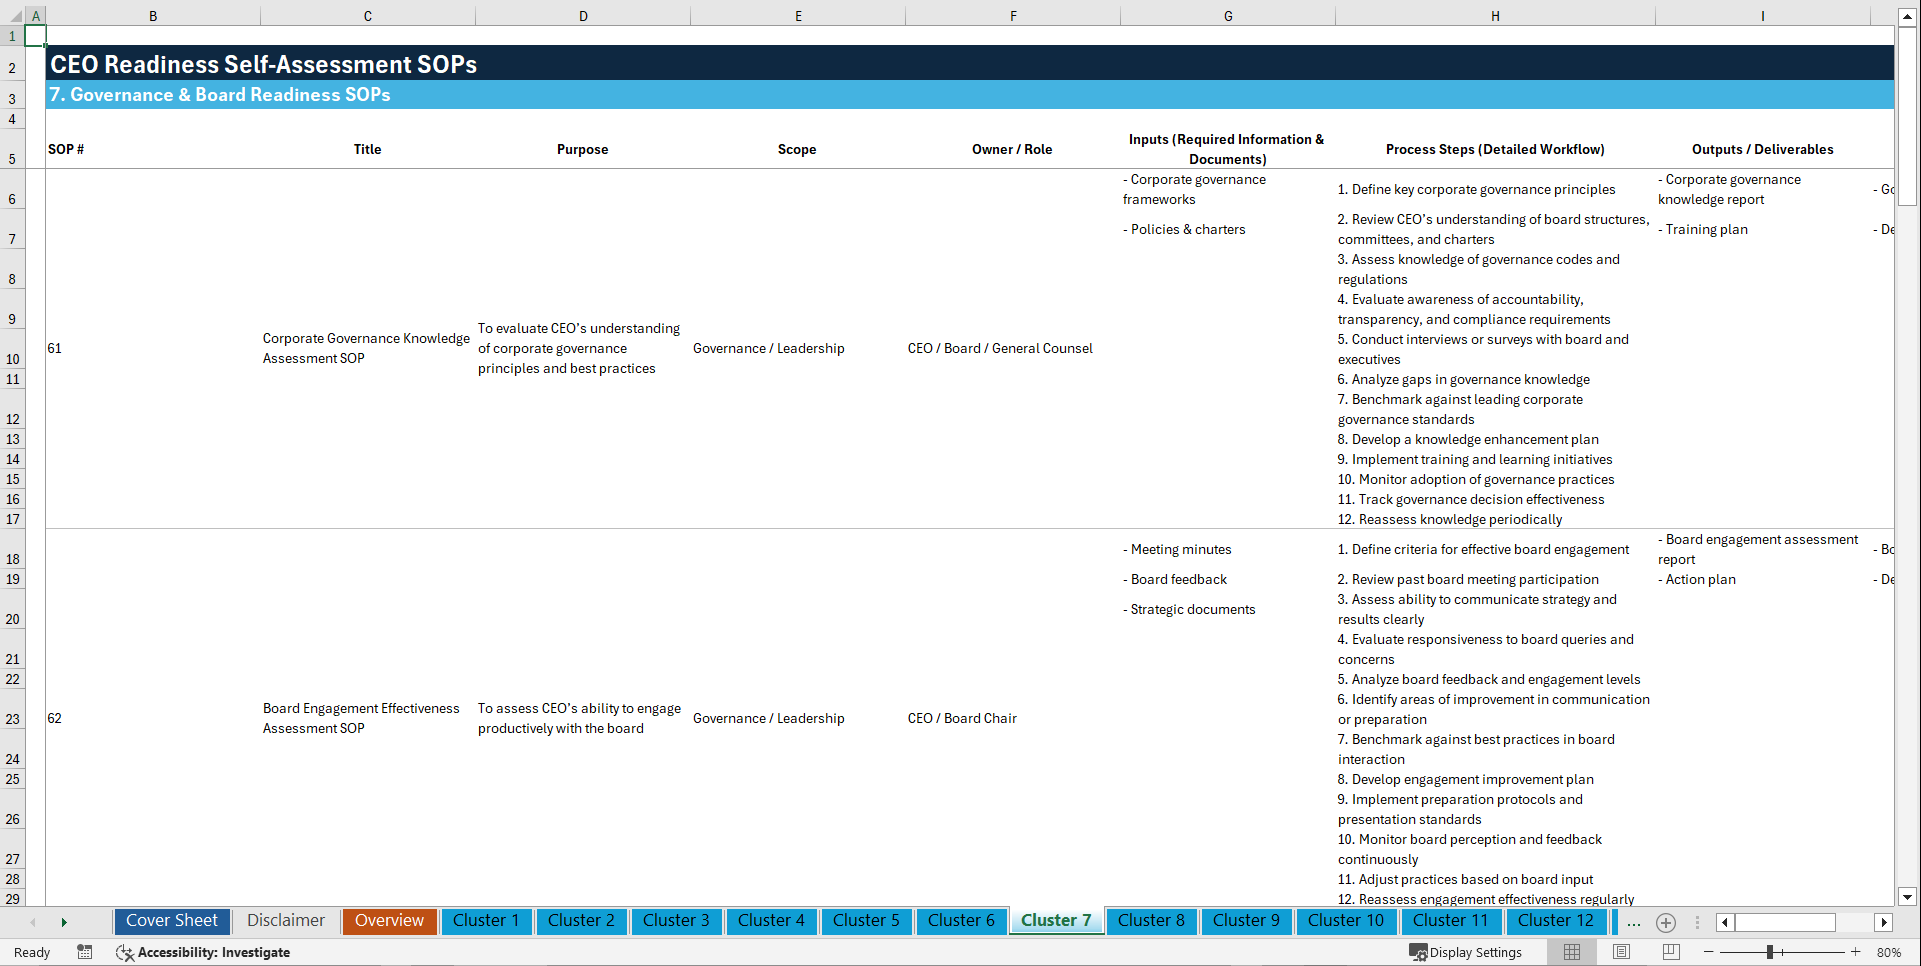Click Zoom In plus control
Viewport: 1921px width, 966px height.
coord(1856,952)
